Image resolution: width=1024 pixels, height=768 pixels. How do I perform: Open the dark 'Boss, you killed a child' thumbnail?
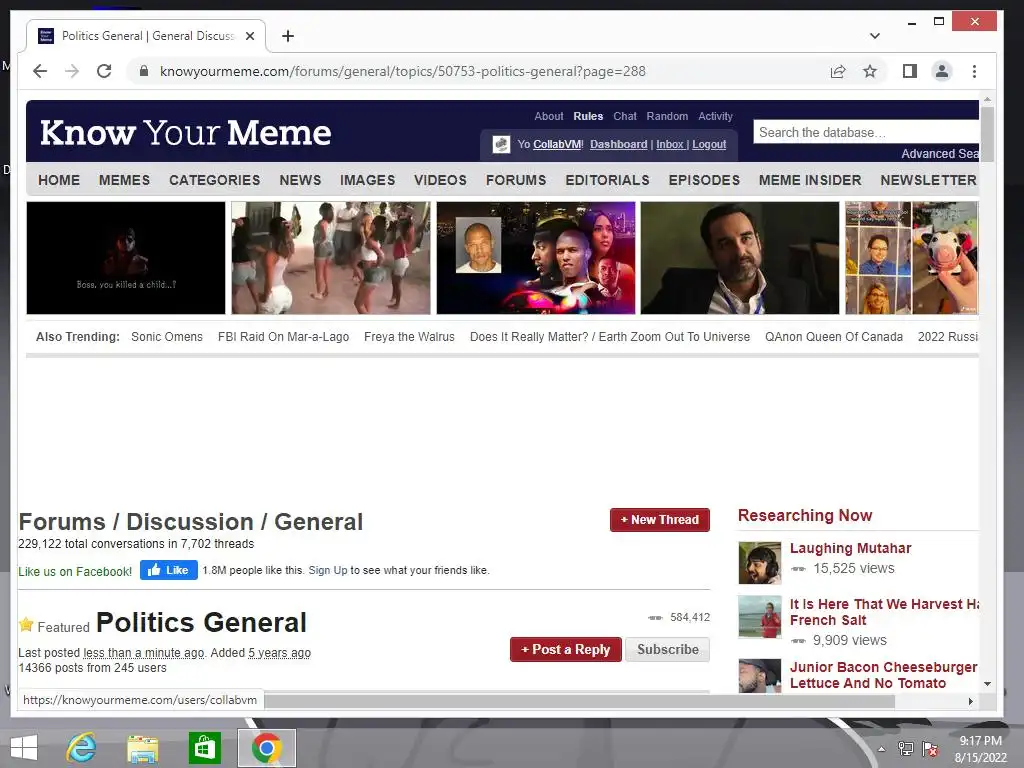pyautogui.click(x=126, y=258)
